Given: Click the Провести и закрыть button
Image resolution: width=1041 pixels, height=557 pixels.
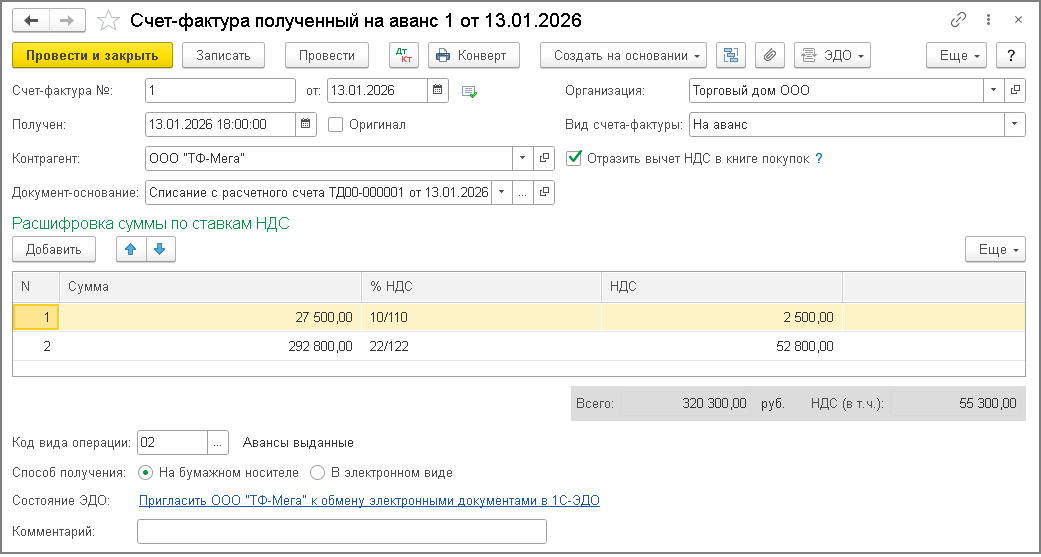Looking at the screenshot, I should click(x=93, y=55).
